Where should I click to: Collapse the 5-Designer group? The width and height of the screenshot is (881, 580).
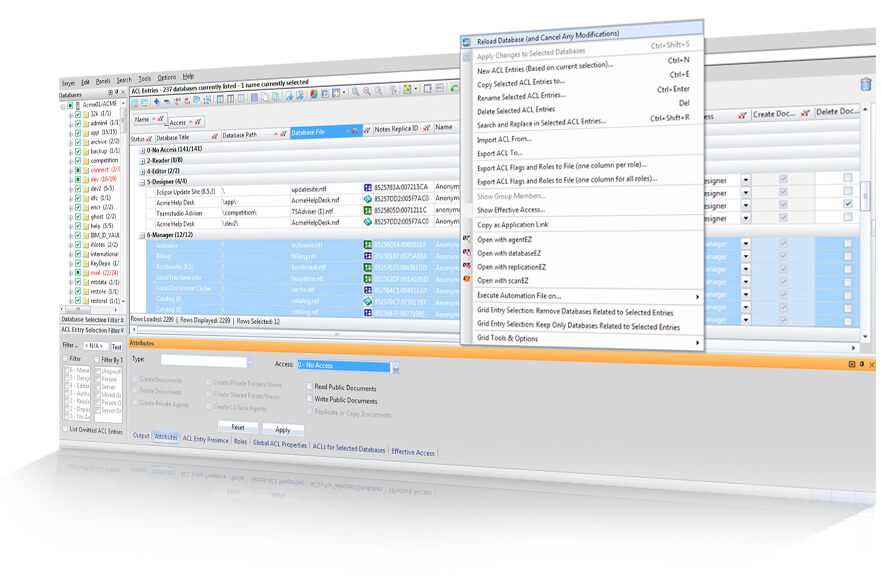click(x=142, y=182)
